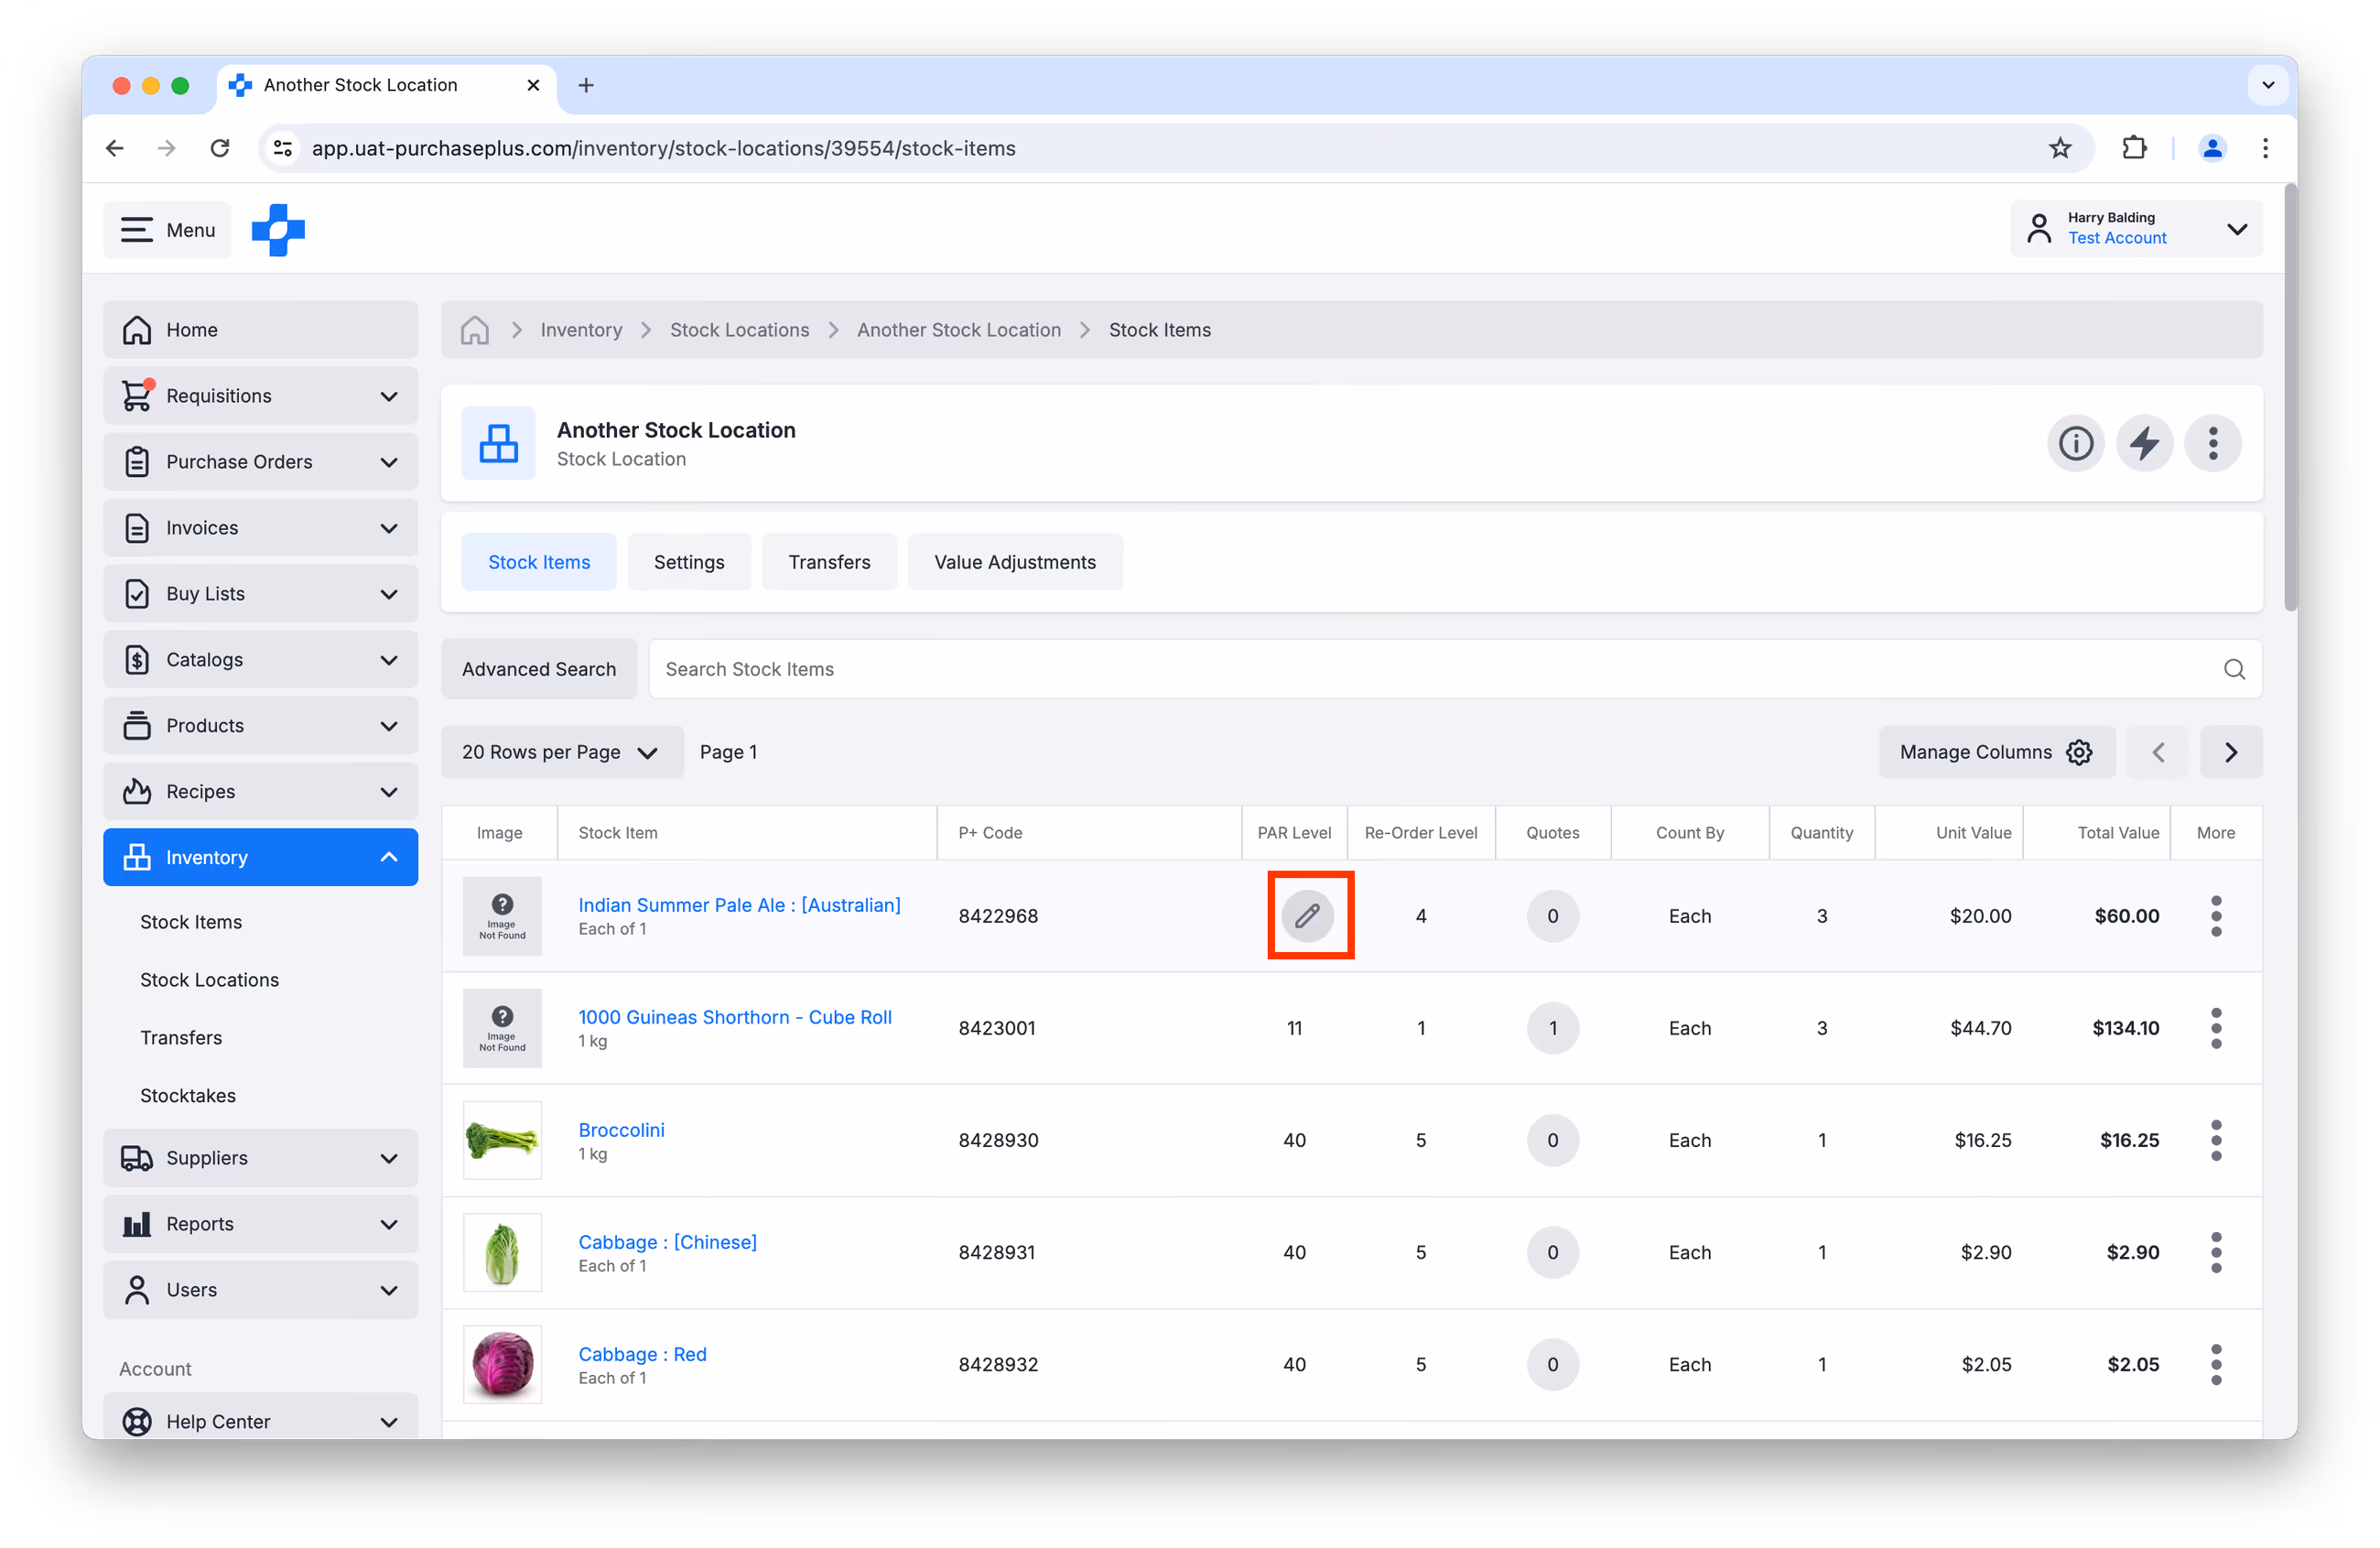2380x1548 pixels.
Task: Expand the Suppliers sidebar menu
Action: point(260,1158)
